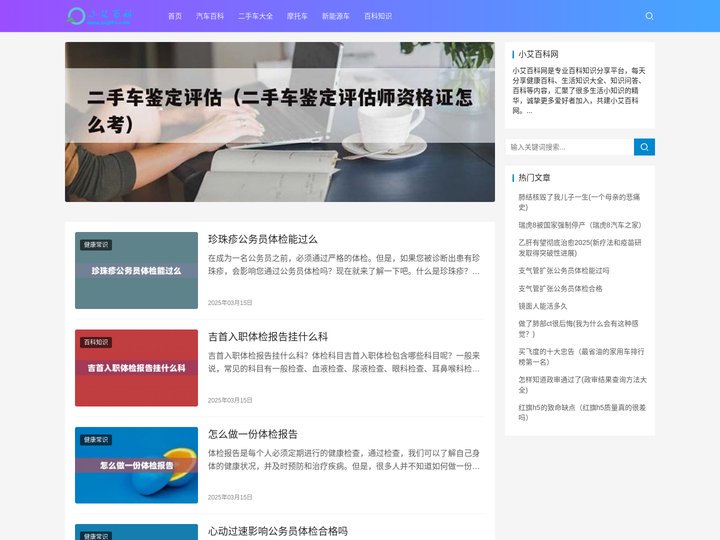The image size is (720, 540).
Task: Open article title 珍珠疹公务员体检能过么
Action: (263, 239)
